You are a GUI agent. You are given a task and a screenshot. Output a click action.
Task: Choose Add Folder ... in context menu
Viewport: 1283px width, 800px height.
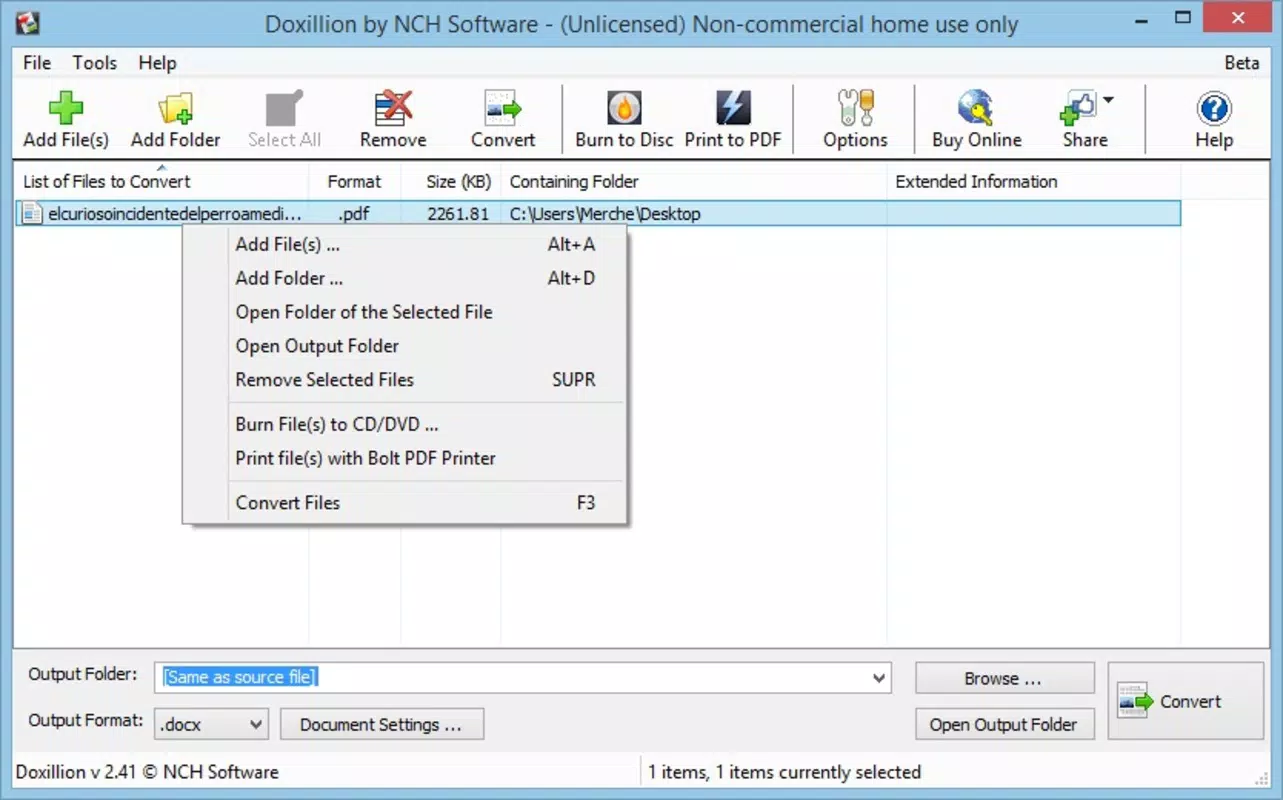(x=405, y=278)
